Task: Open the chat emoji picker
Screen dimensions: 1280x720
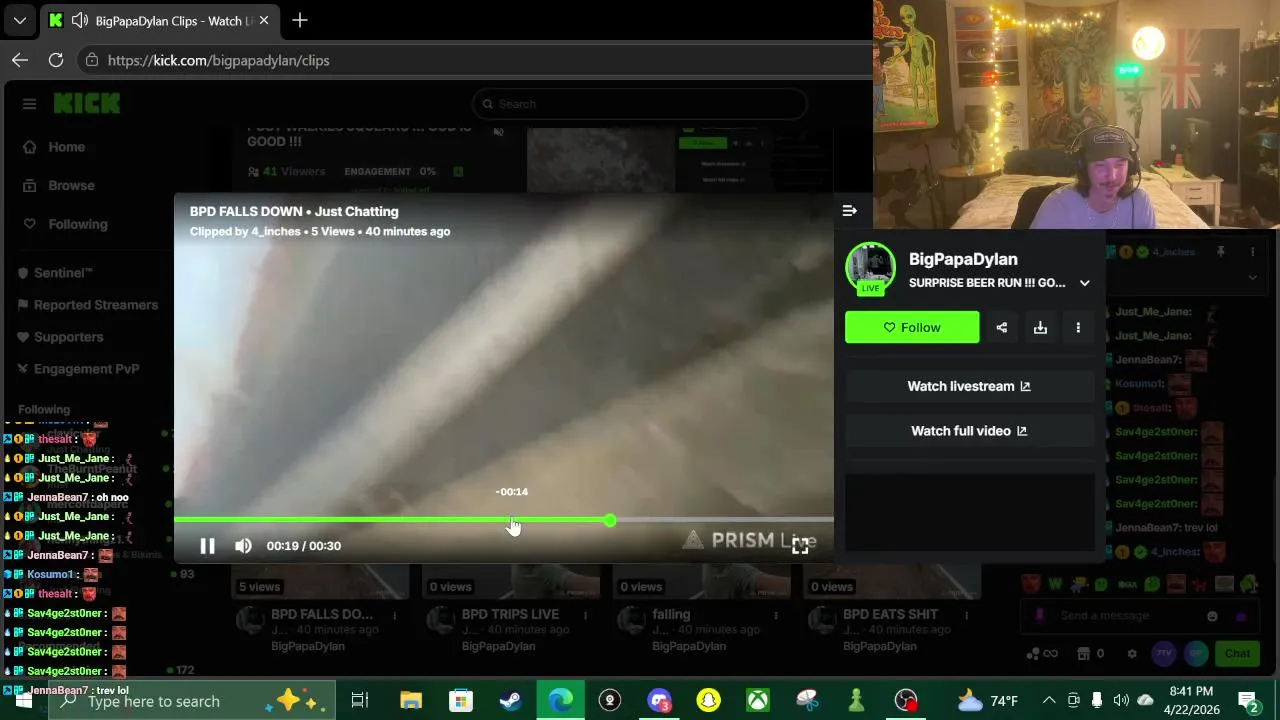Action: pyautogui.click(x=1212, y=616)
